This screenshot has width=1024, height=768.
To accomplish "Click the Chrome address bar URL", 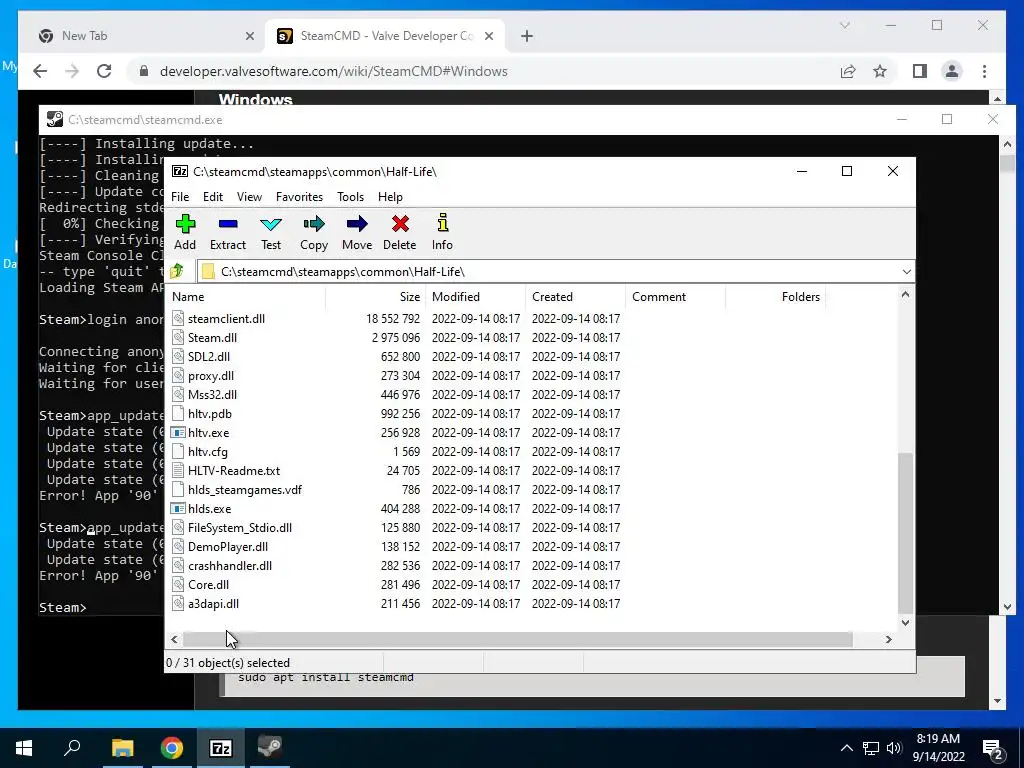I will 333,71.
